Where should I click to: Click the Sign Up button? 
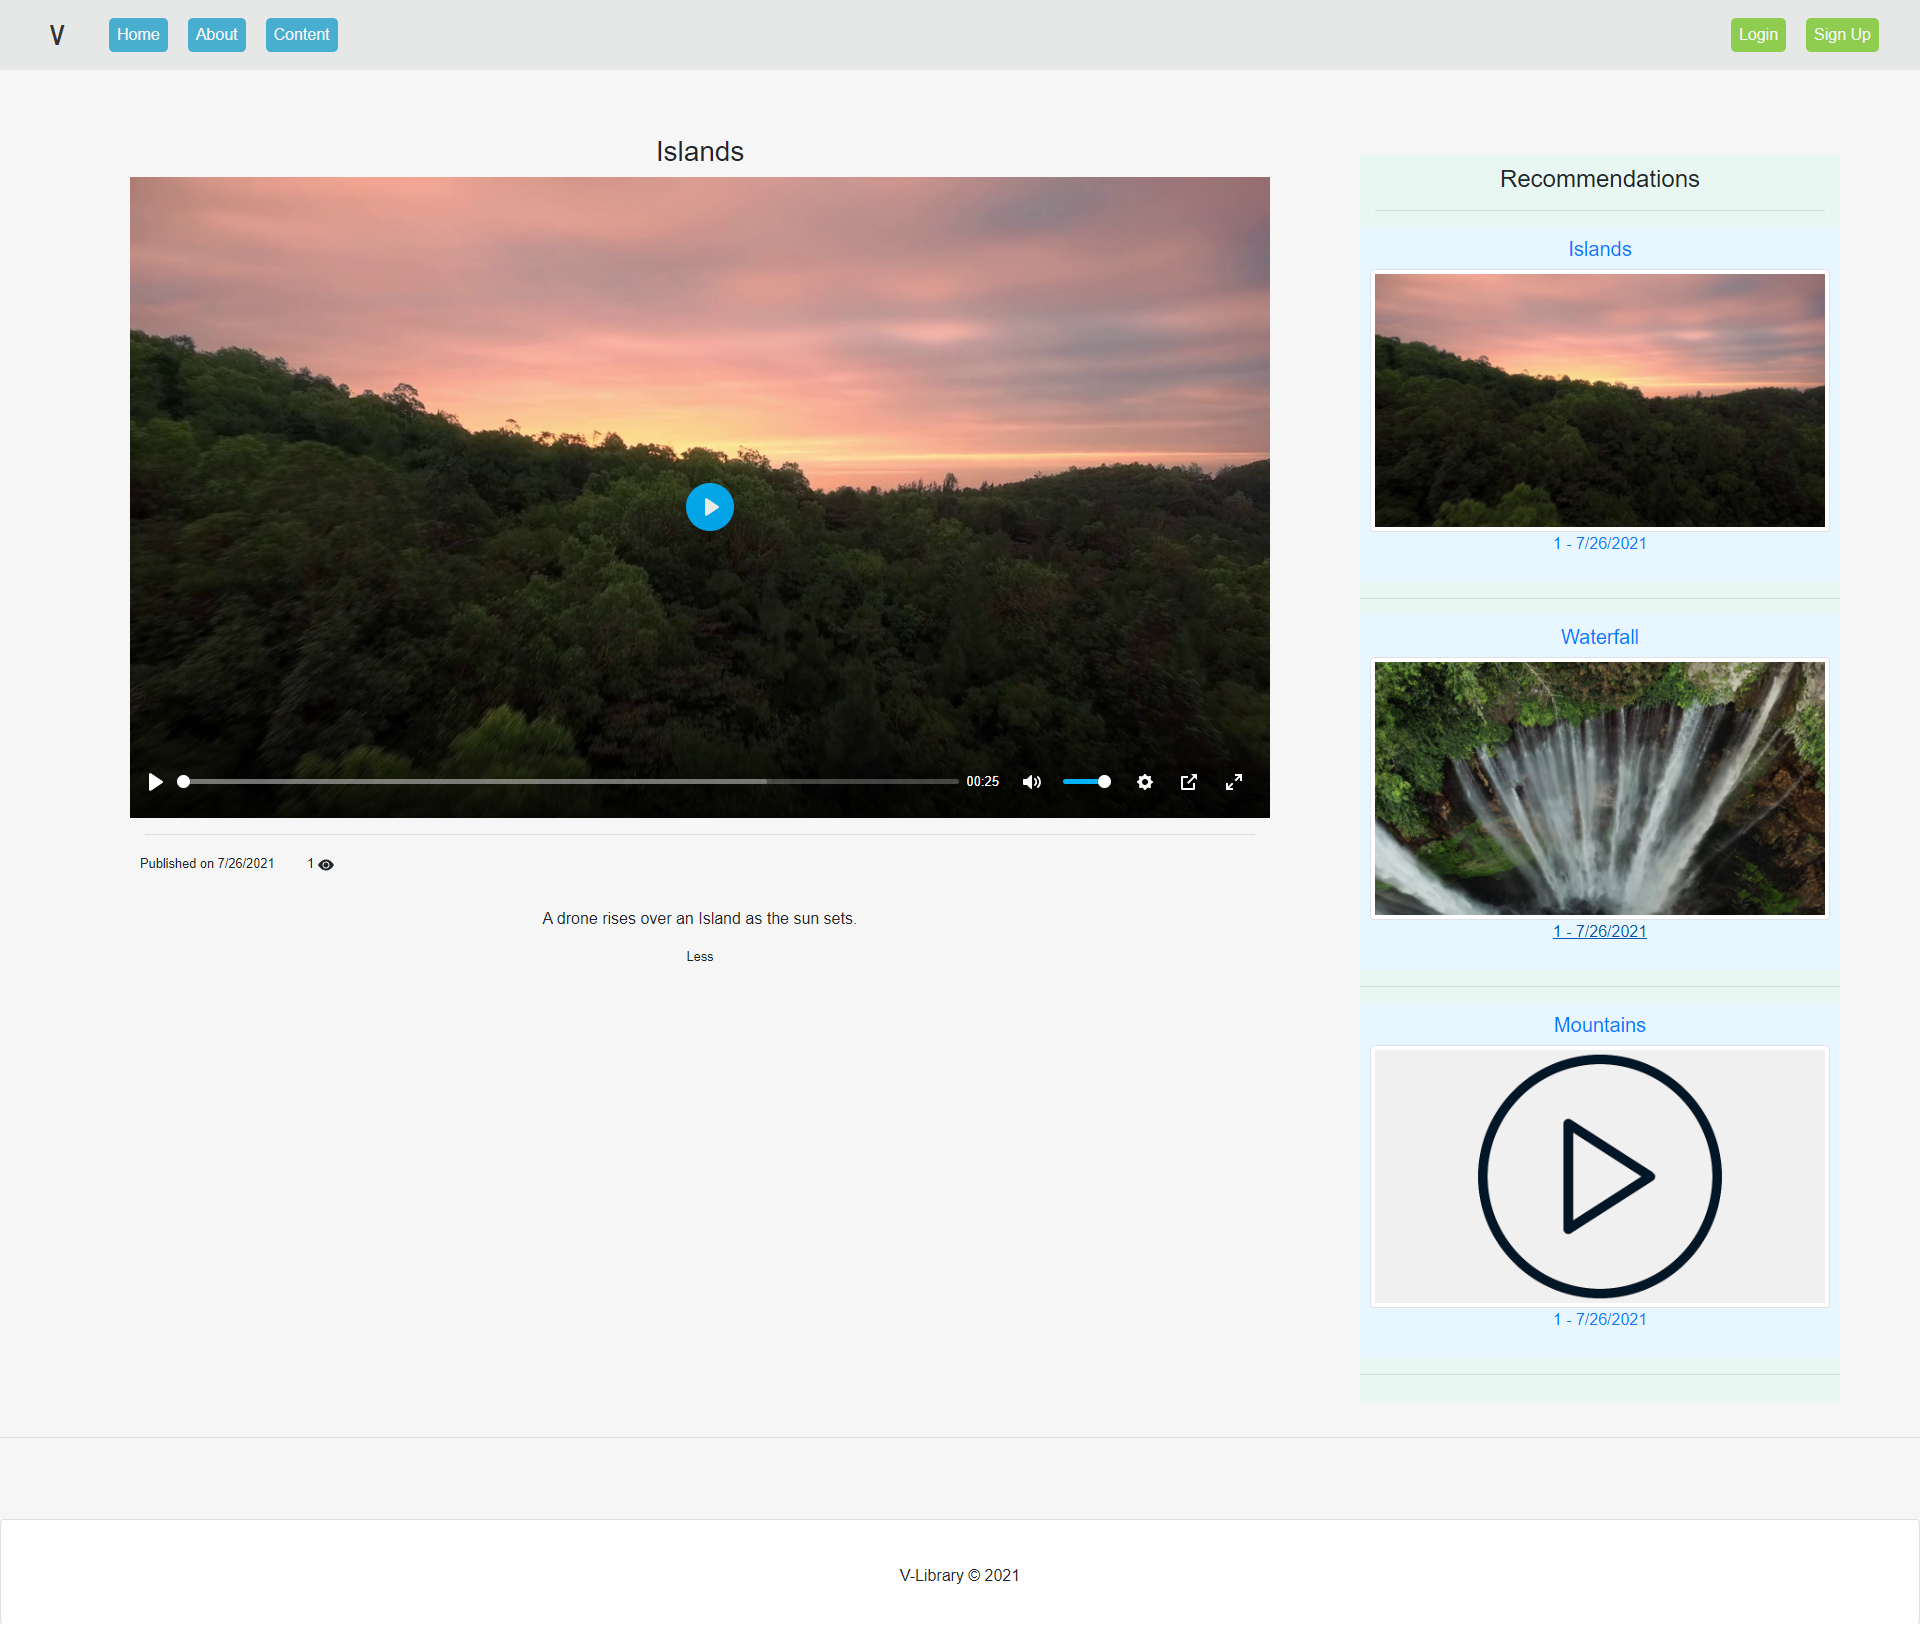(1841, 35)
